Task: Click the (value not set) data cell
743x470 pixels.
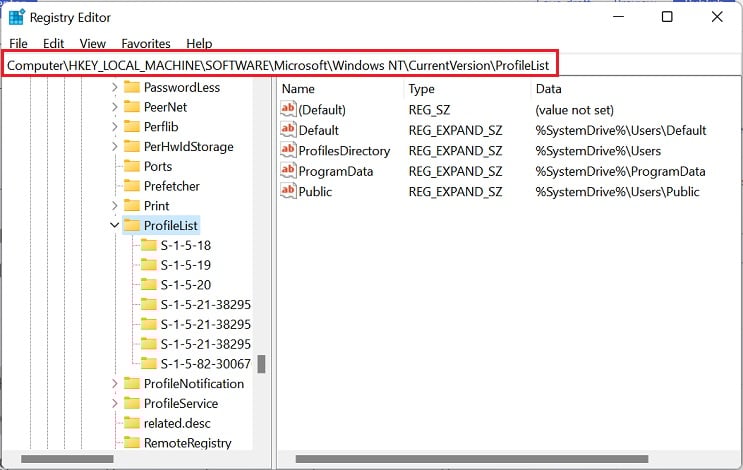Action: pos(574,110)
